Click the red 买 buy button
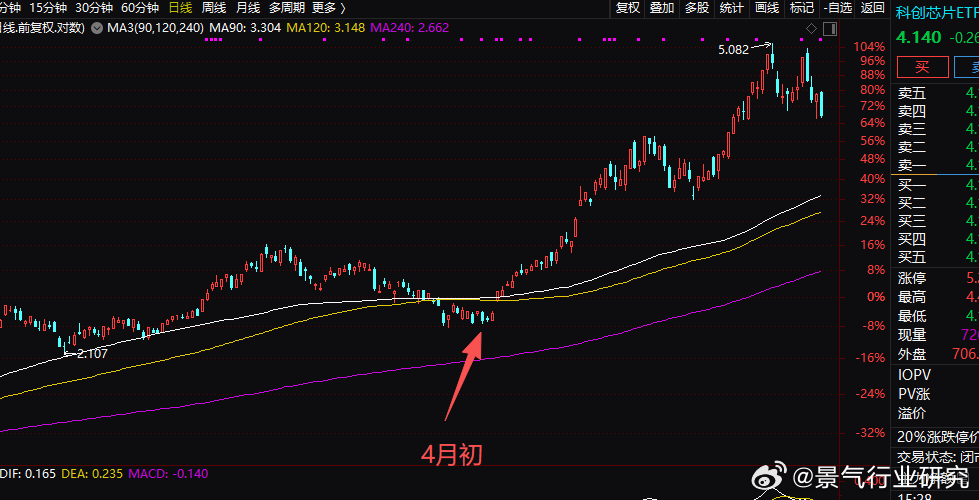 click(x=922, y=67)
